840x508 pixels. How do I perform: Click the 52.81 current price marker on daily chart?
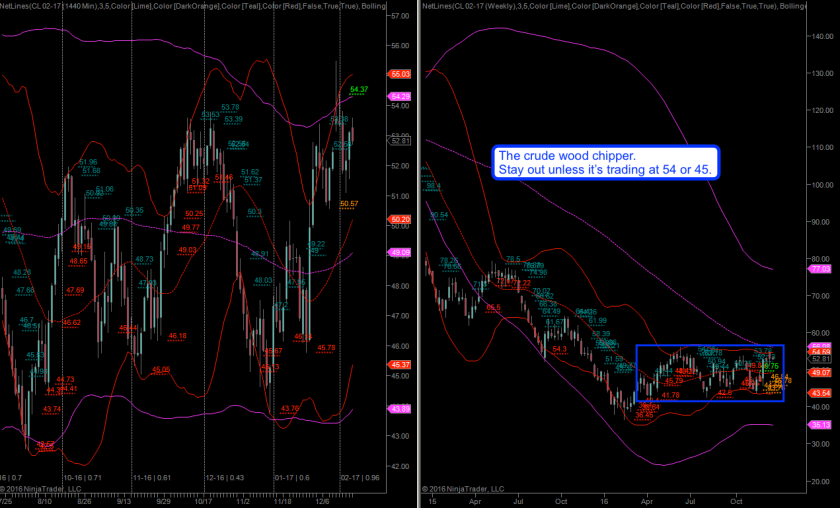tap(401, 140)
